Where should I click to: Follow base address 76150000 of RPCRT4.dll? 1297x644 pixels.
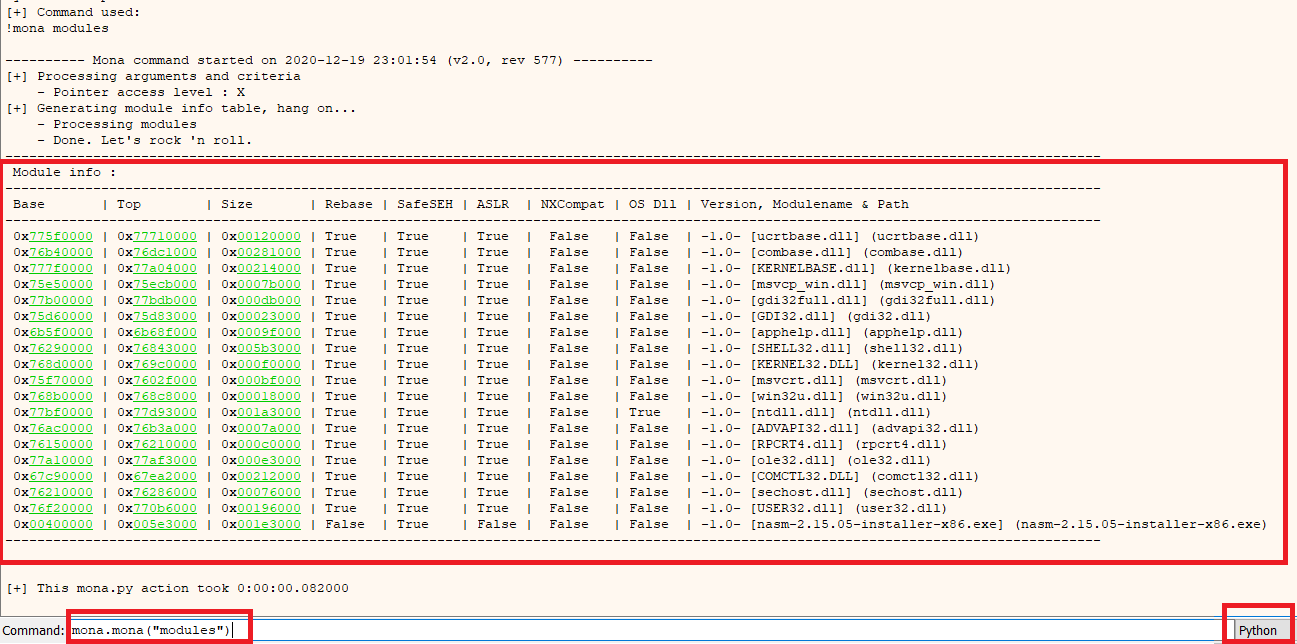pyautogui.click(x=61, y=444)
